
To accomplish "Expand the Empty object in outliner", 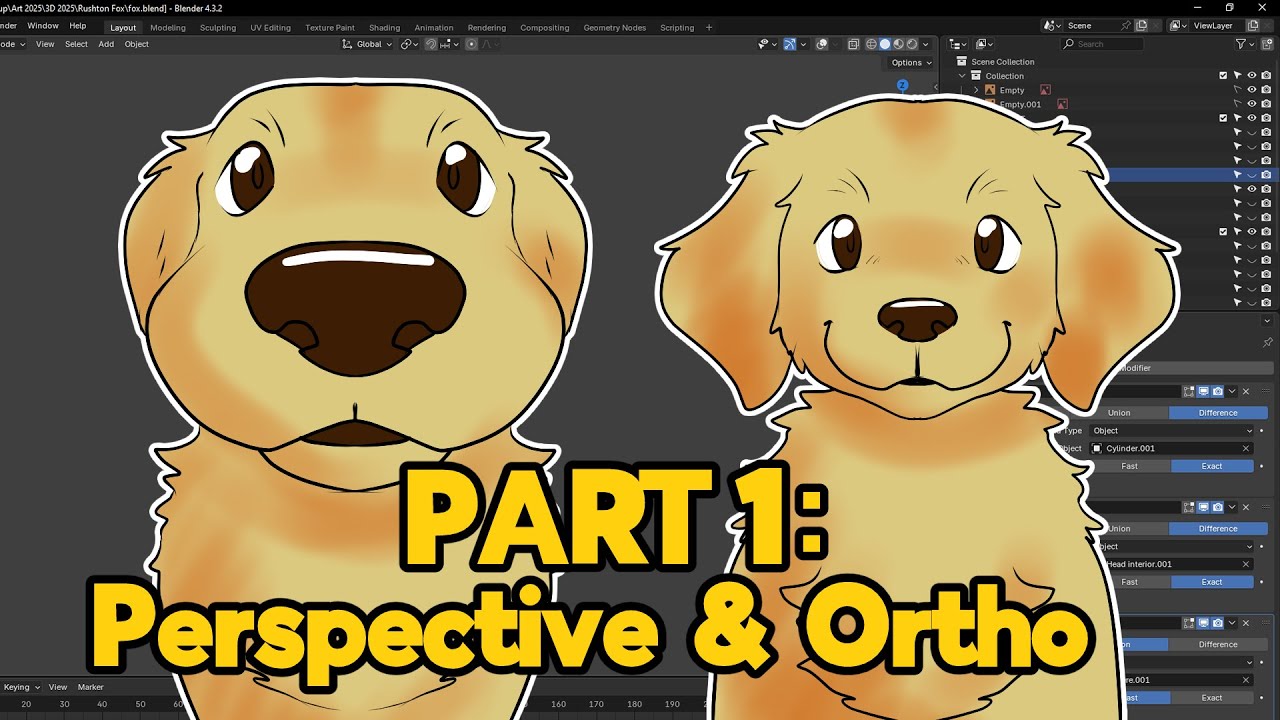I will tap(977, 90).
